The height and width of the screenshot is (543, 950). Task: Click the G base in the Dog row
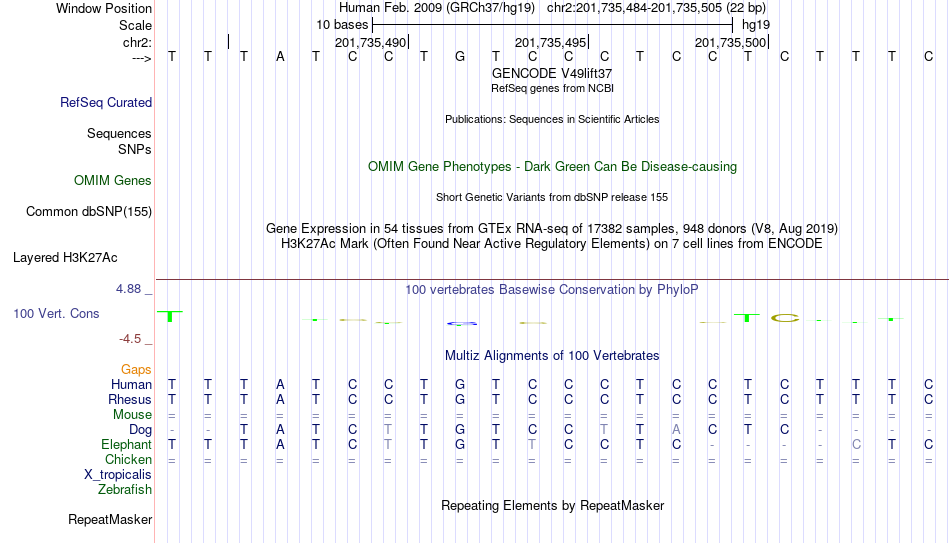pos(460,430)
